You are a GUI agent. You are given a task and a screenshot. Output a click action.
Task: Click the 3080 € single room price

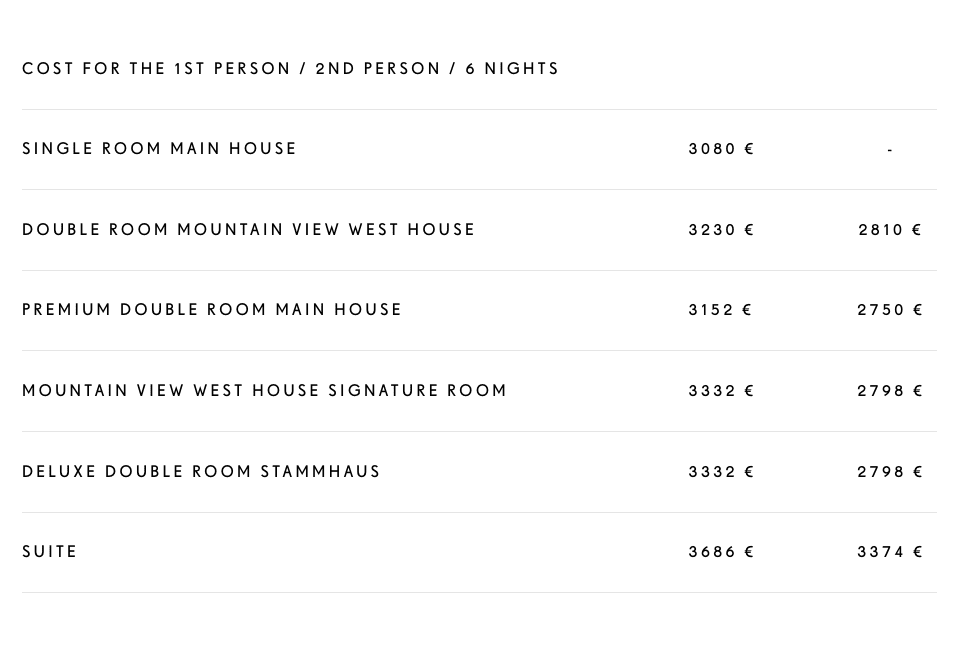(721, 149)
